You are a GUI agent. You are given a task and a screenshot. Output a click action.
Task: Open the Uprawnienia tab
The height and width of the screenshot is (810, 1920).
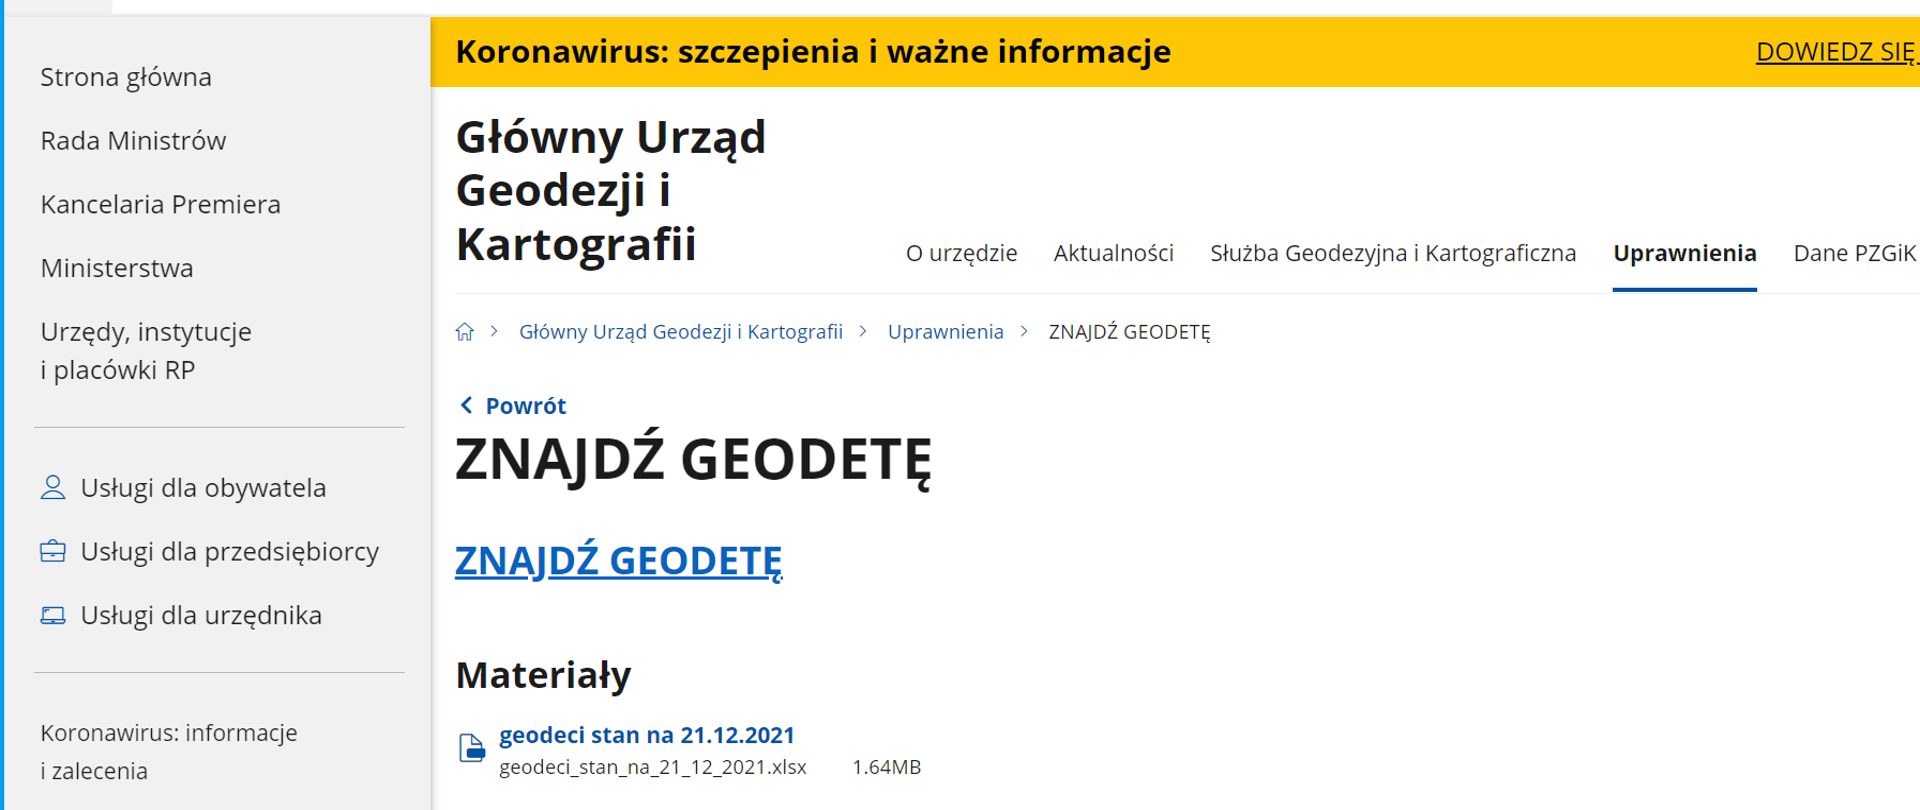coord(1684,254)
